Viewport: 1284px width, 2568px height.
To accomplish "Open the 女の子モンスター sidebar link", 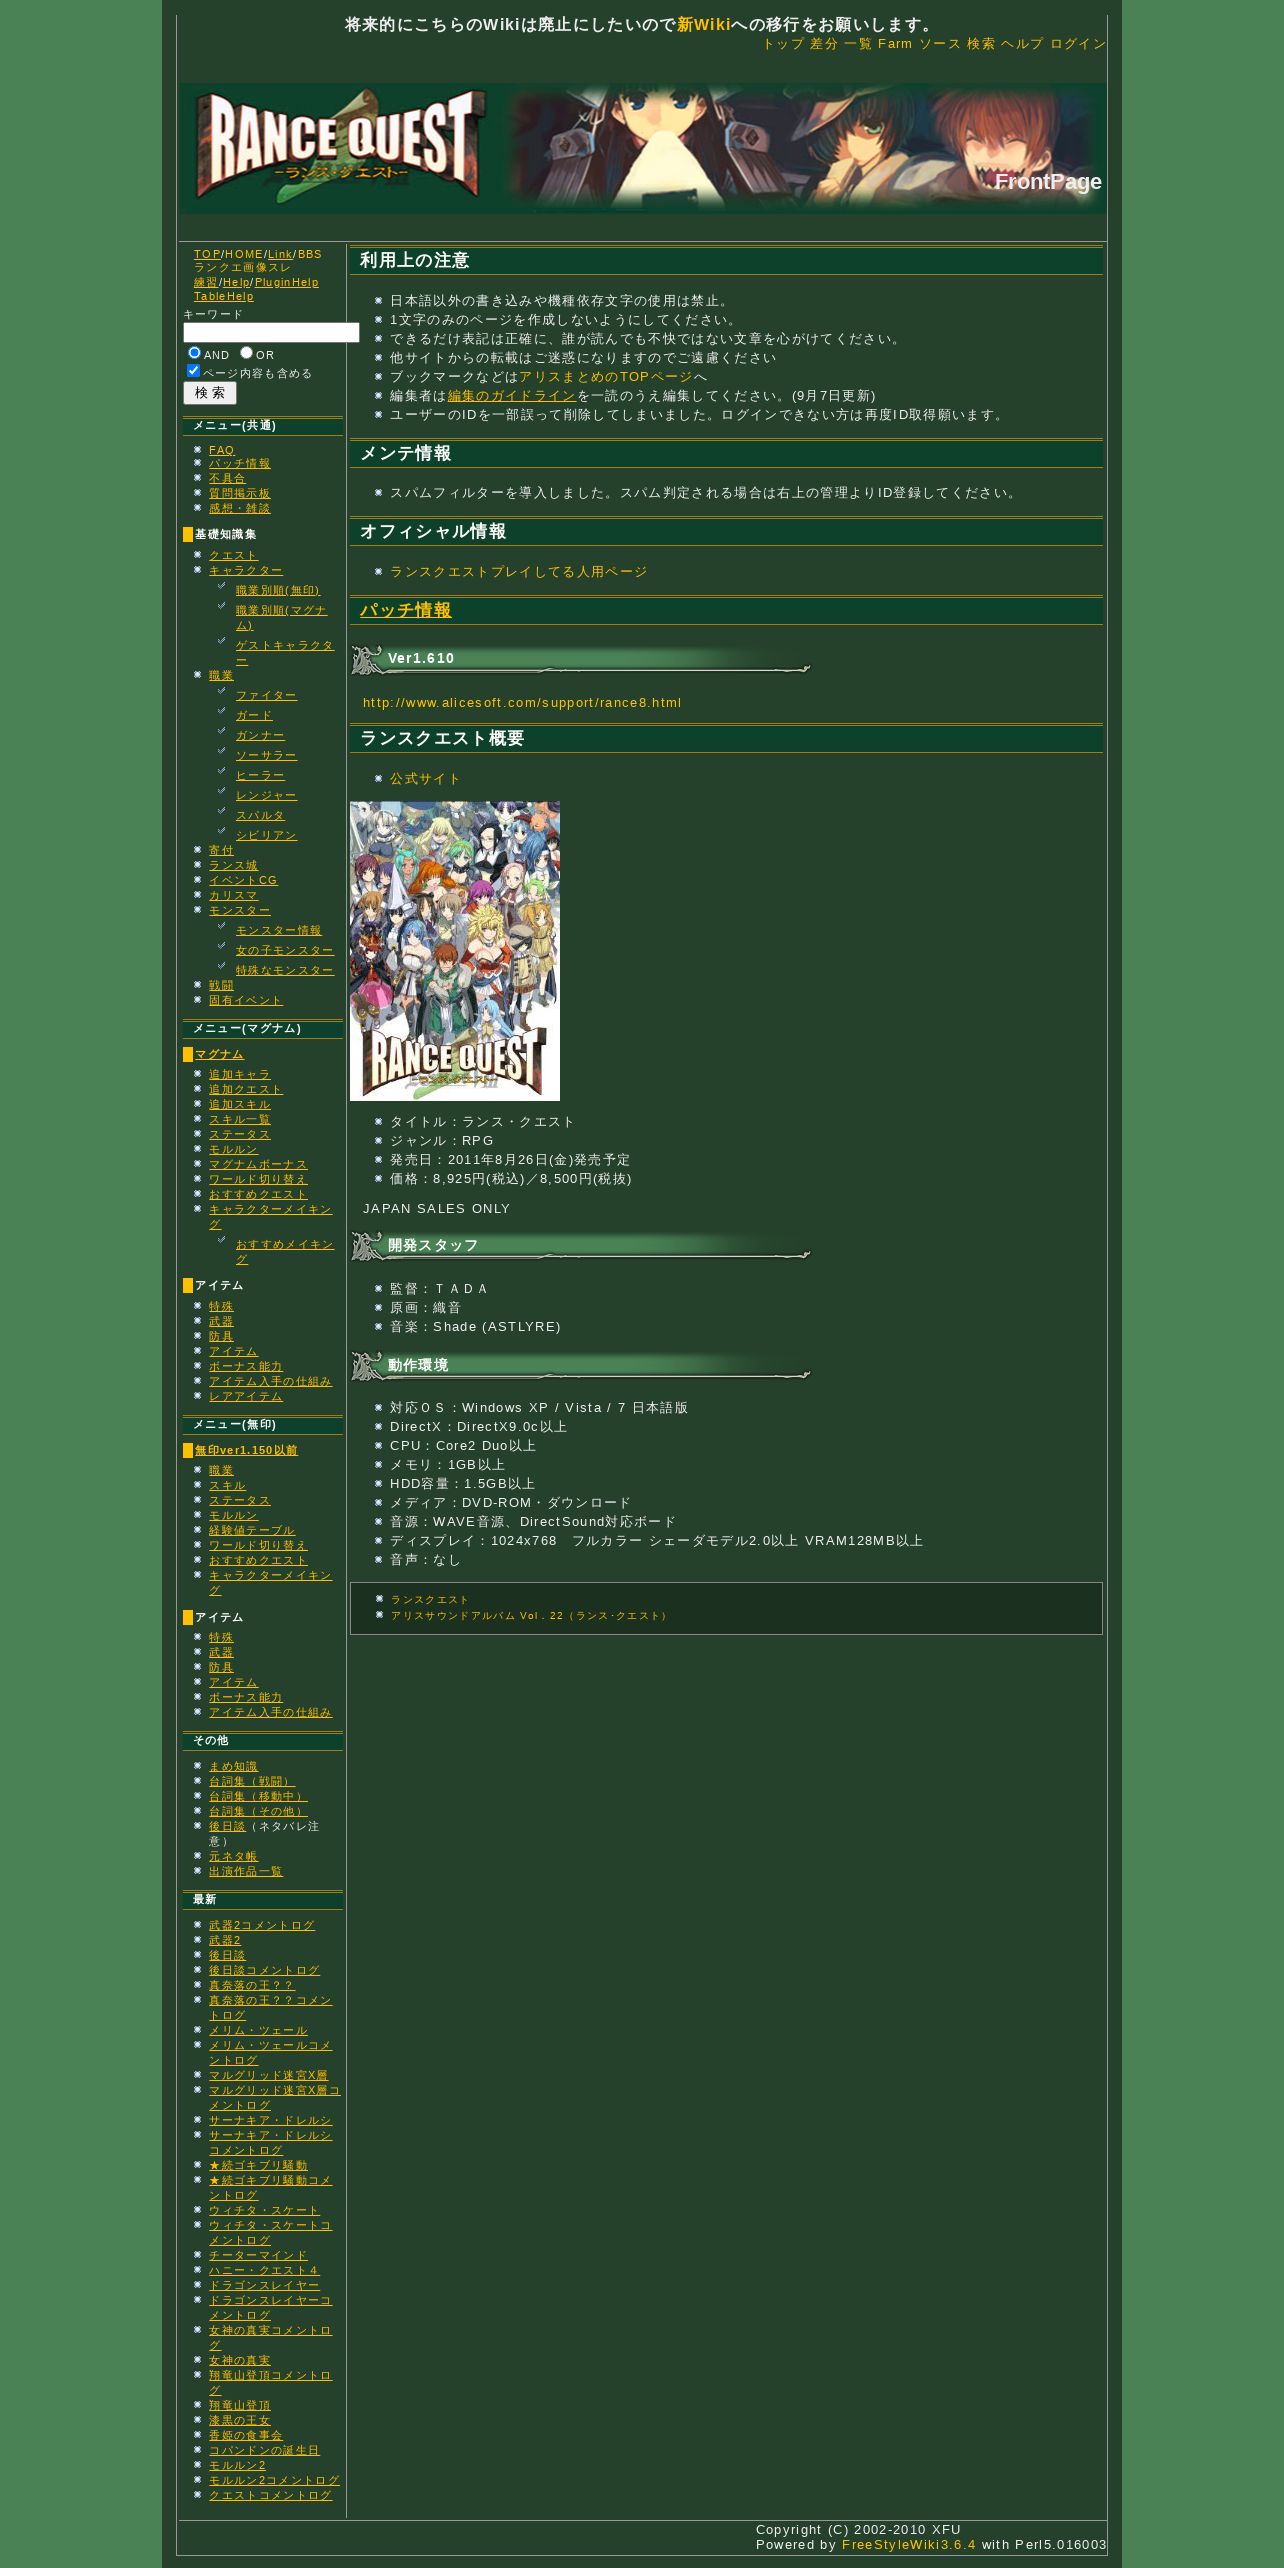I will pyautogui.click(x=285, y=951).
